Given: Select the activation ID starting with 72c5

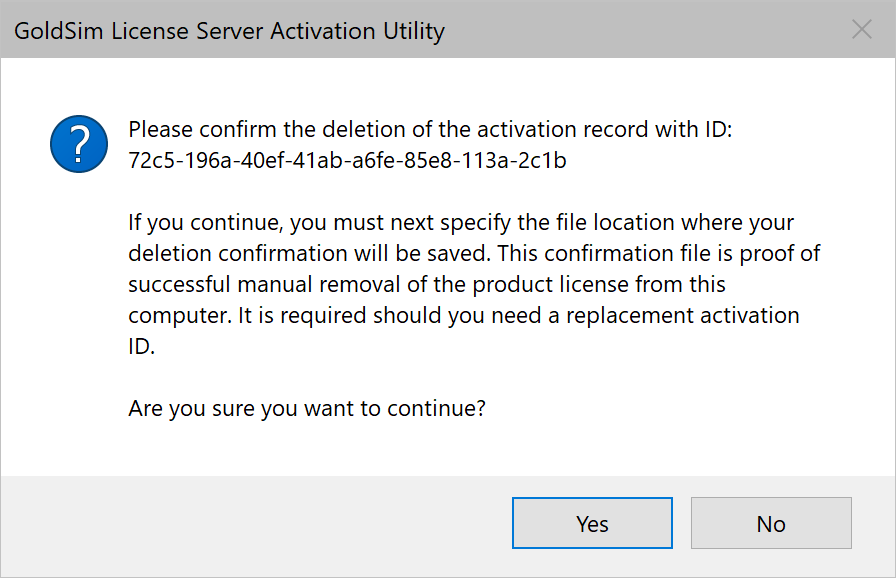Looking at the screenshot, I should point(347,160).
